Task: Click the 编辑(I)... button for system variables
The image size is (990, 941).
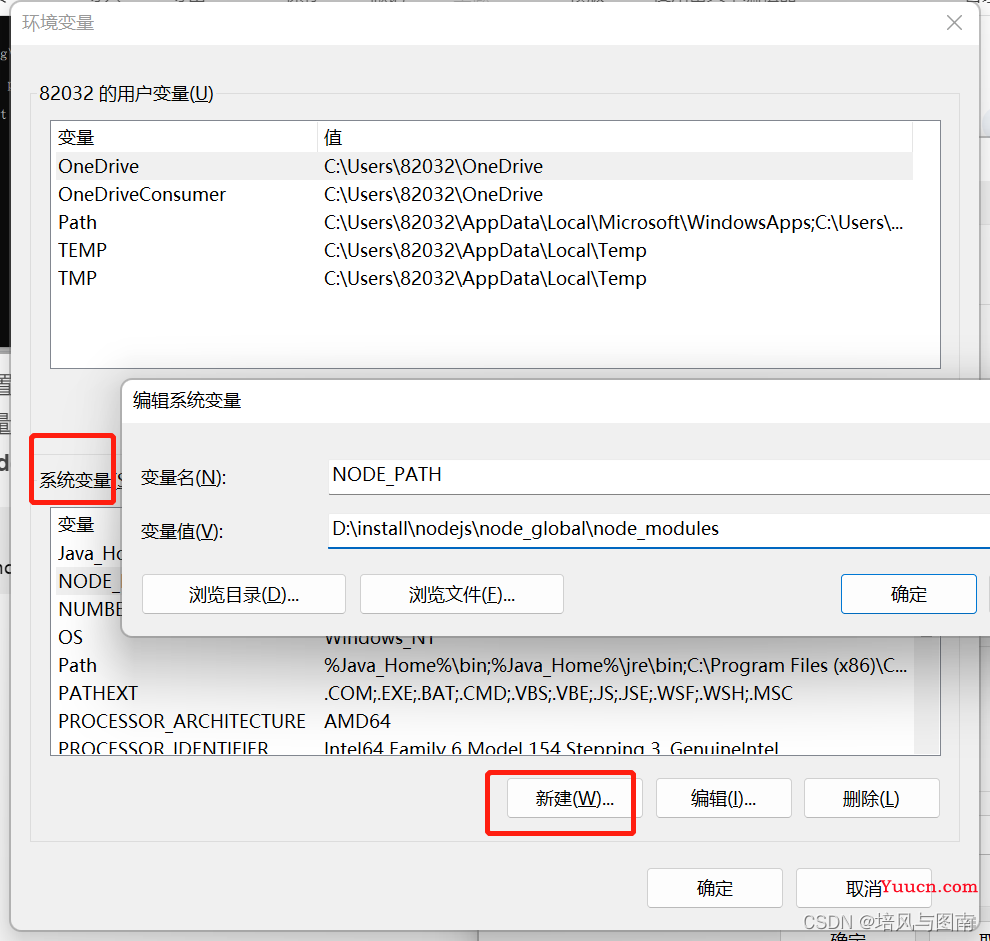Action: 724,798
